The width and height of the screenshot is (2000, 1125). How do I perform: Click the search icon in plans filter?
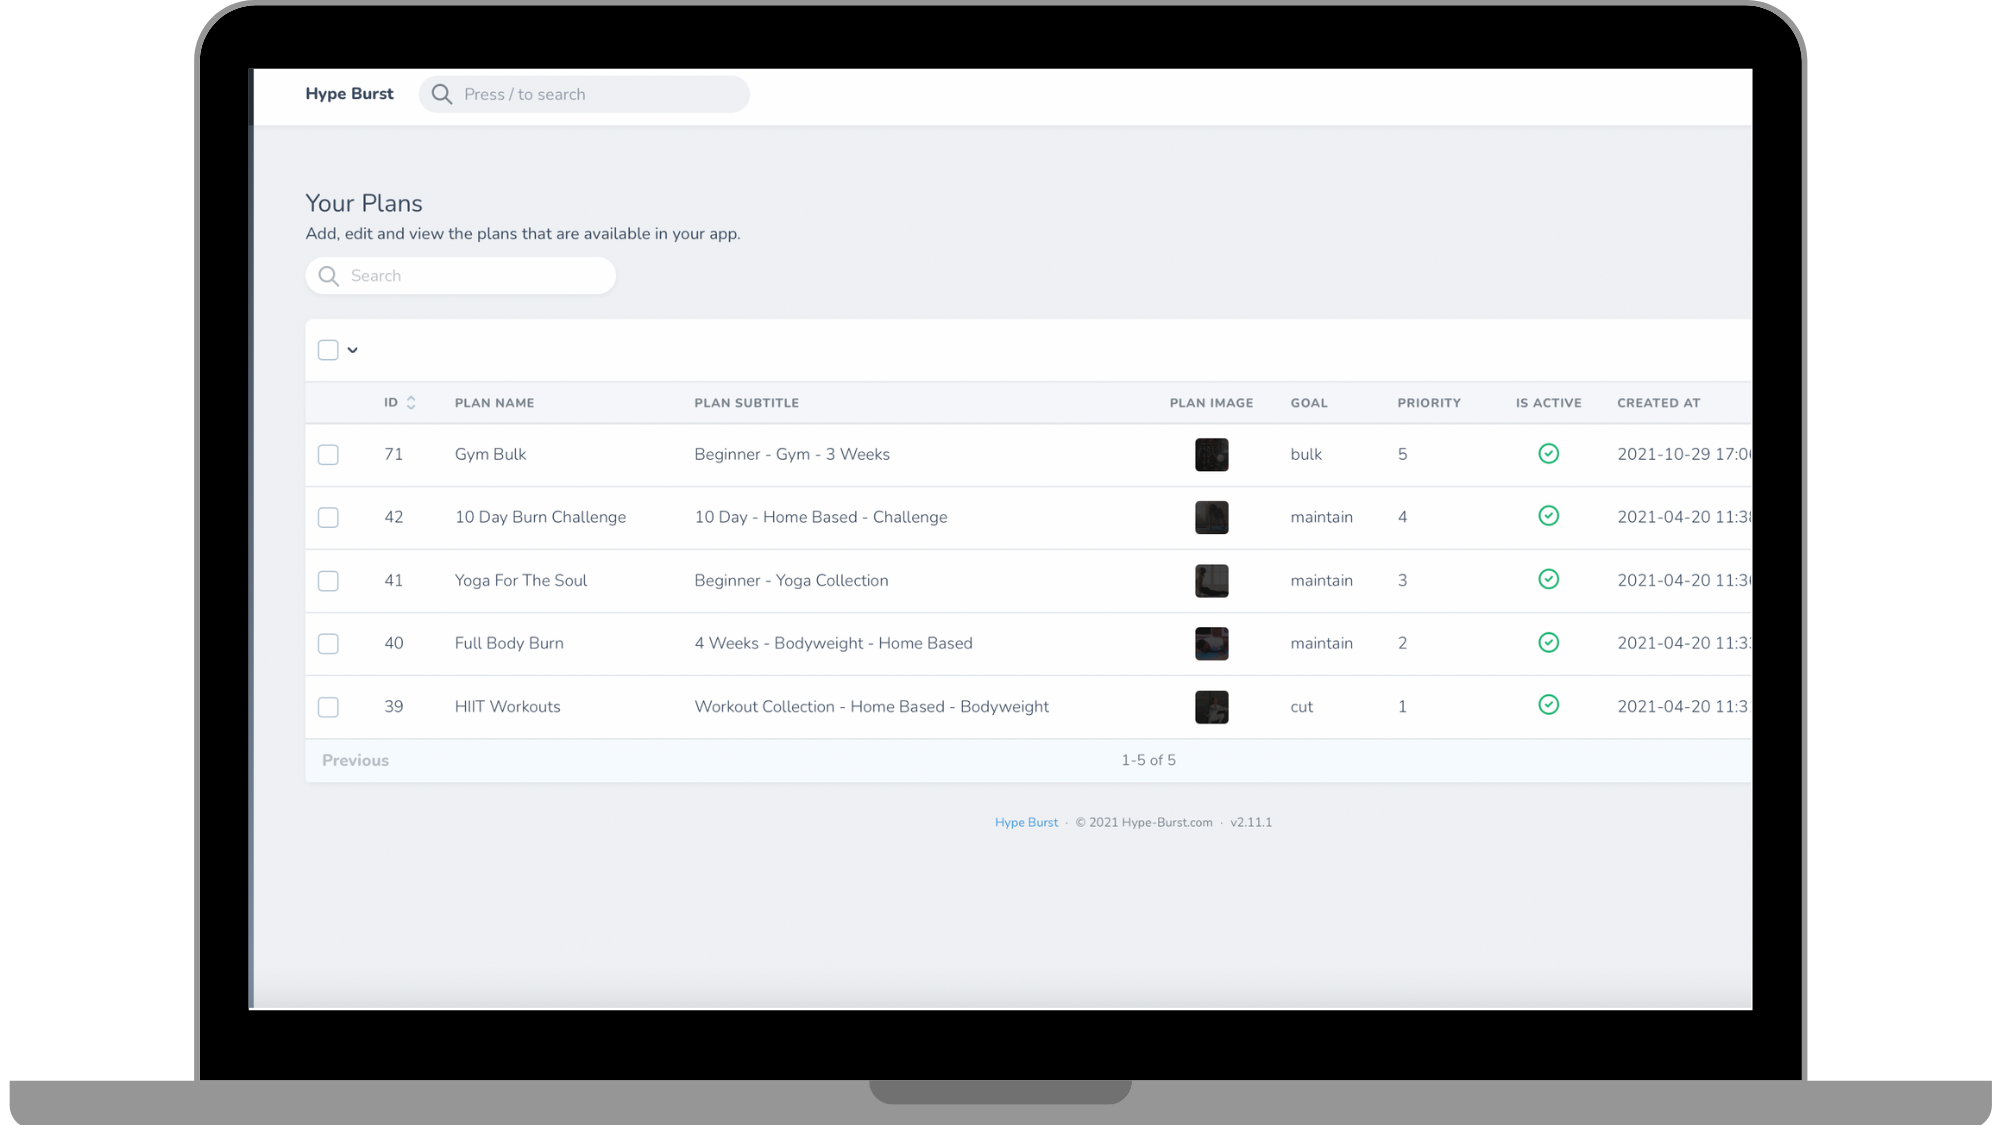328,276
